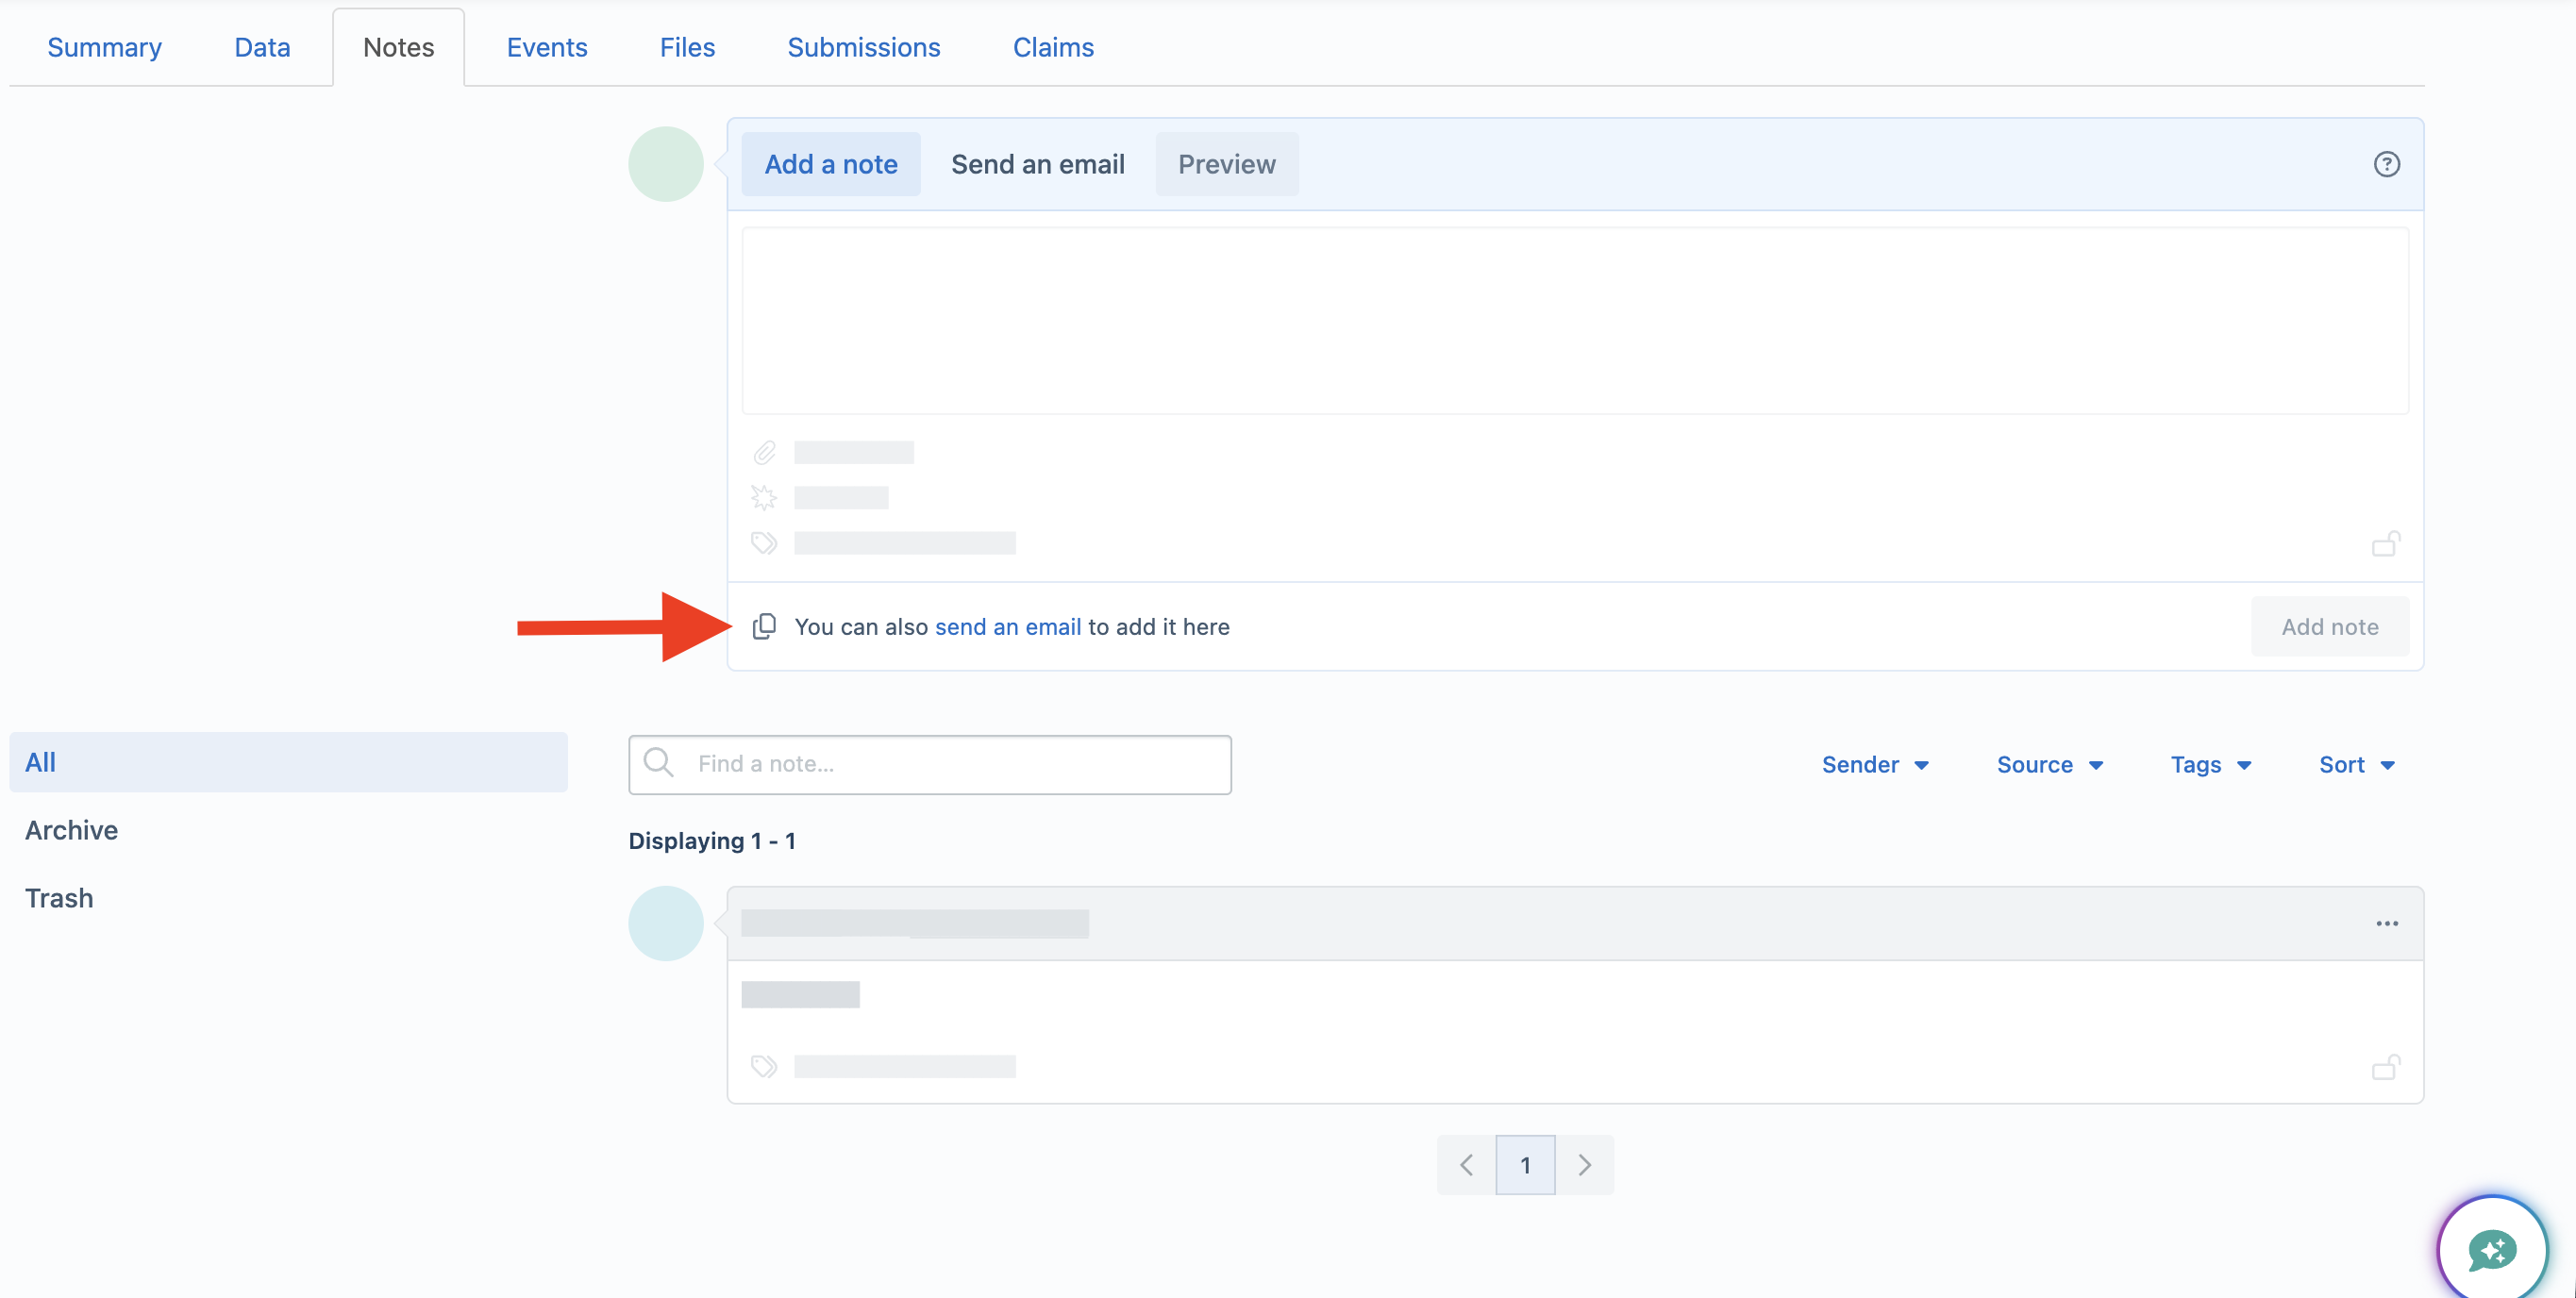
Task: Expand the Source filter dropdown
Action: pyautogui.click(x=2050, y=764)
